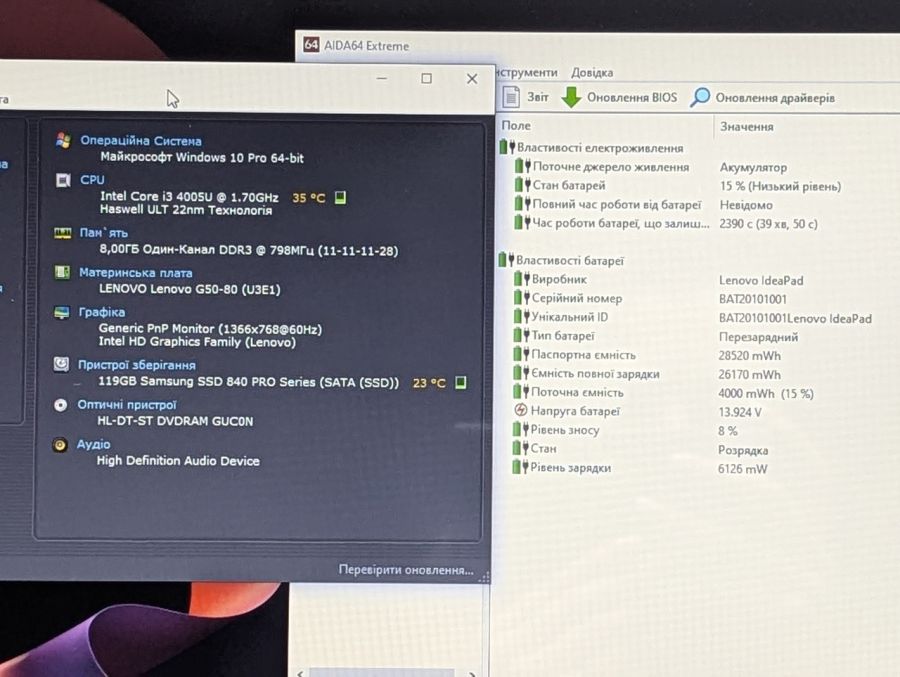Click battery icon next to Рівень зносу
This screenshot has height=677, width=900.
click(521, 430)
